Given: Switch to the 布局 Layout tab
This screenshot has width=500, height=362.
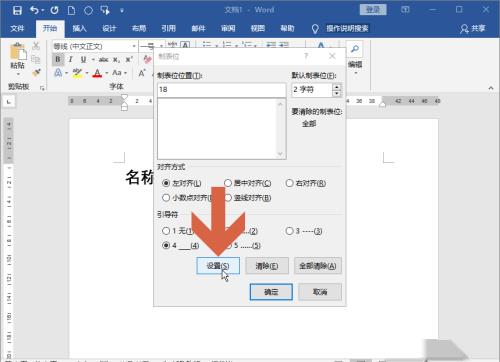Looking at the screenshot, I should [x=139, y=29].
